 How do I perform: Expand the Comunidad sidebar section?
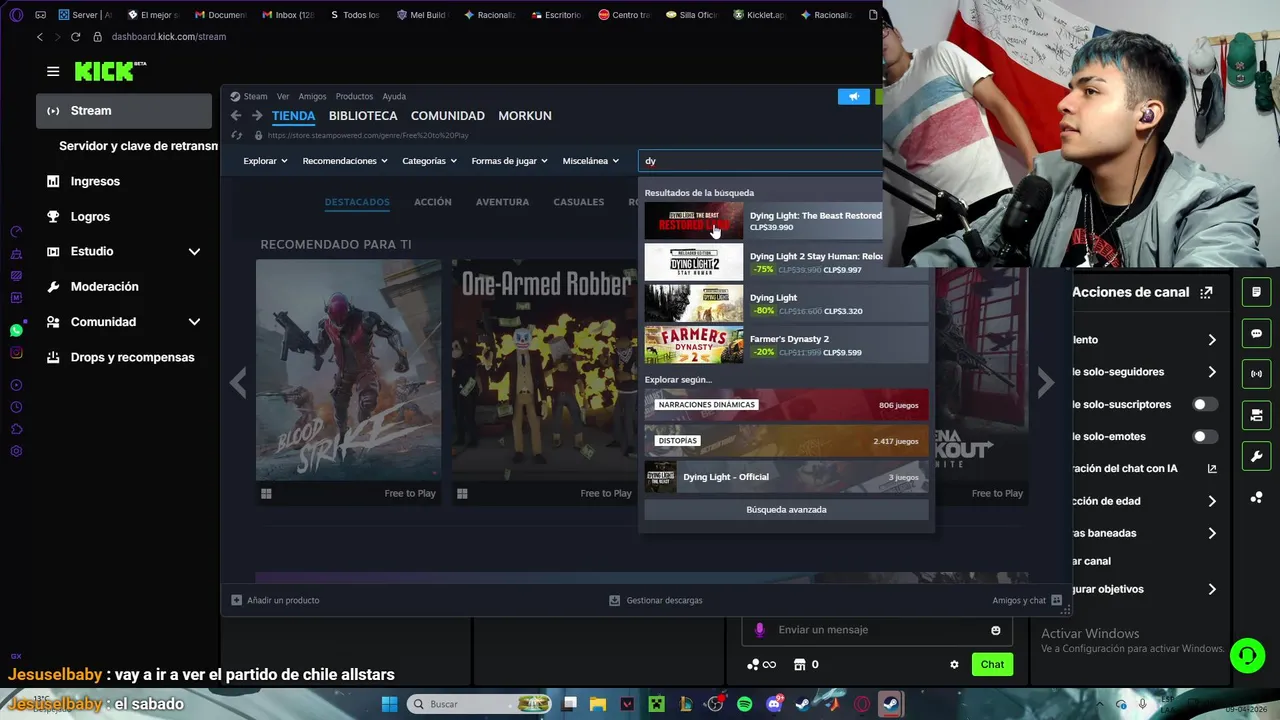tap(194, 322)
